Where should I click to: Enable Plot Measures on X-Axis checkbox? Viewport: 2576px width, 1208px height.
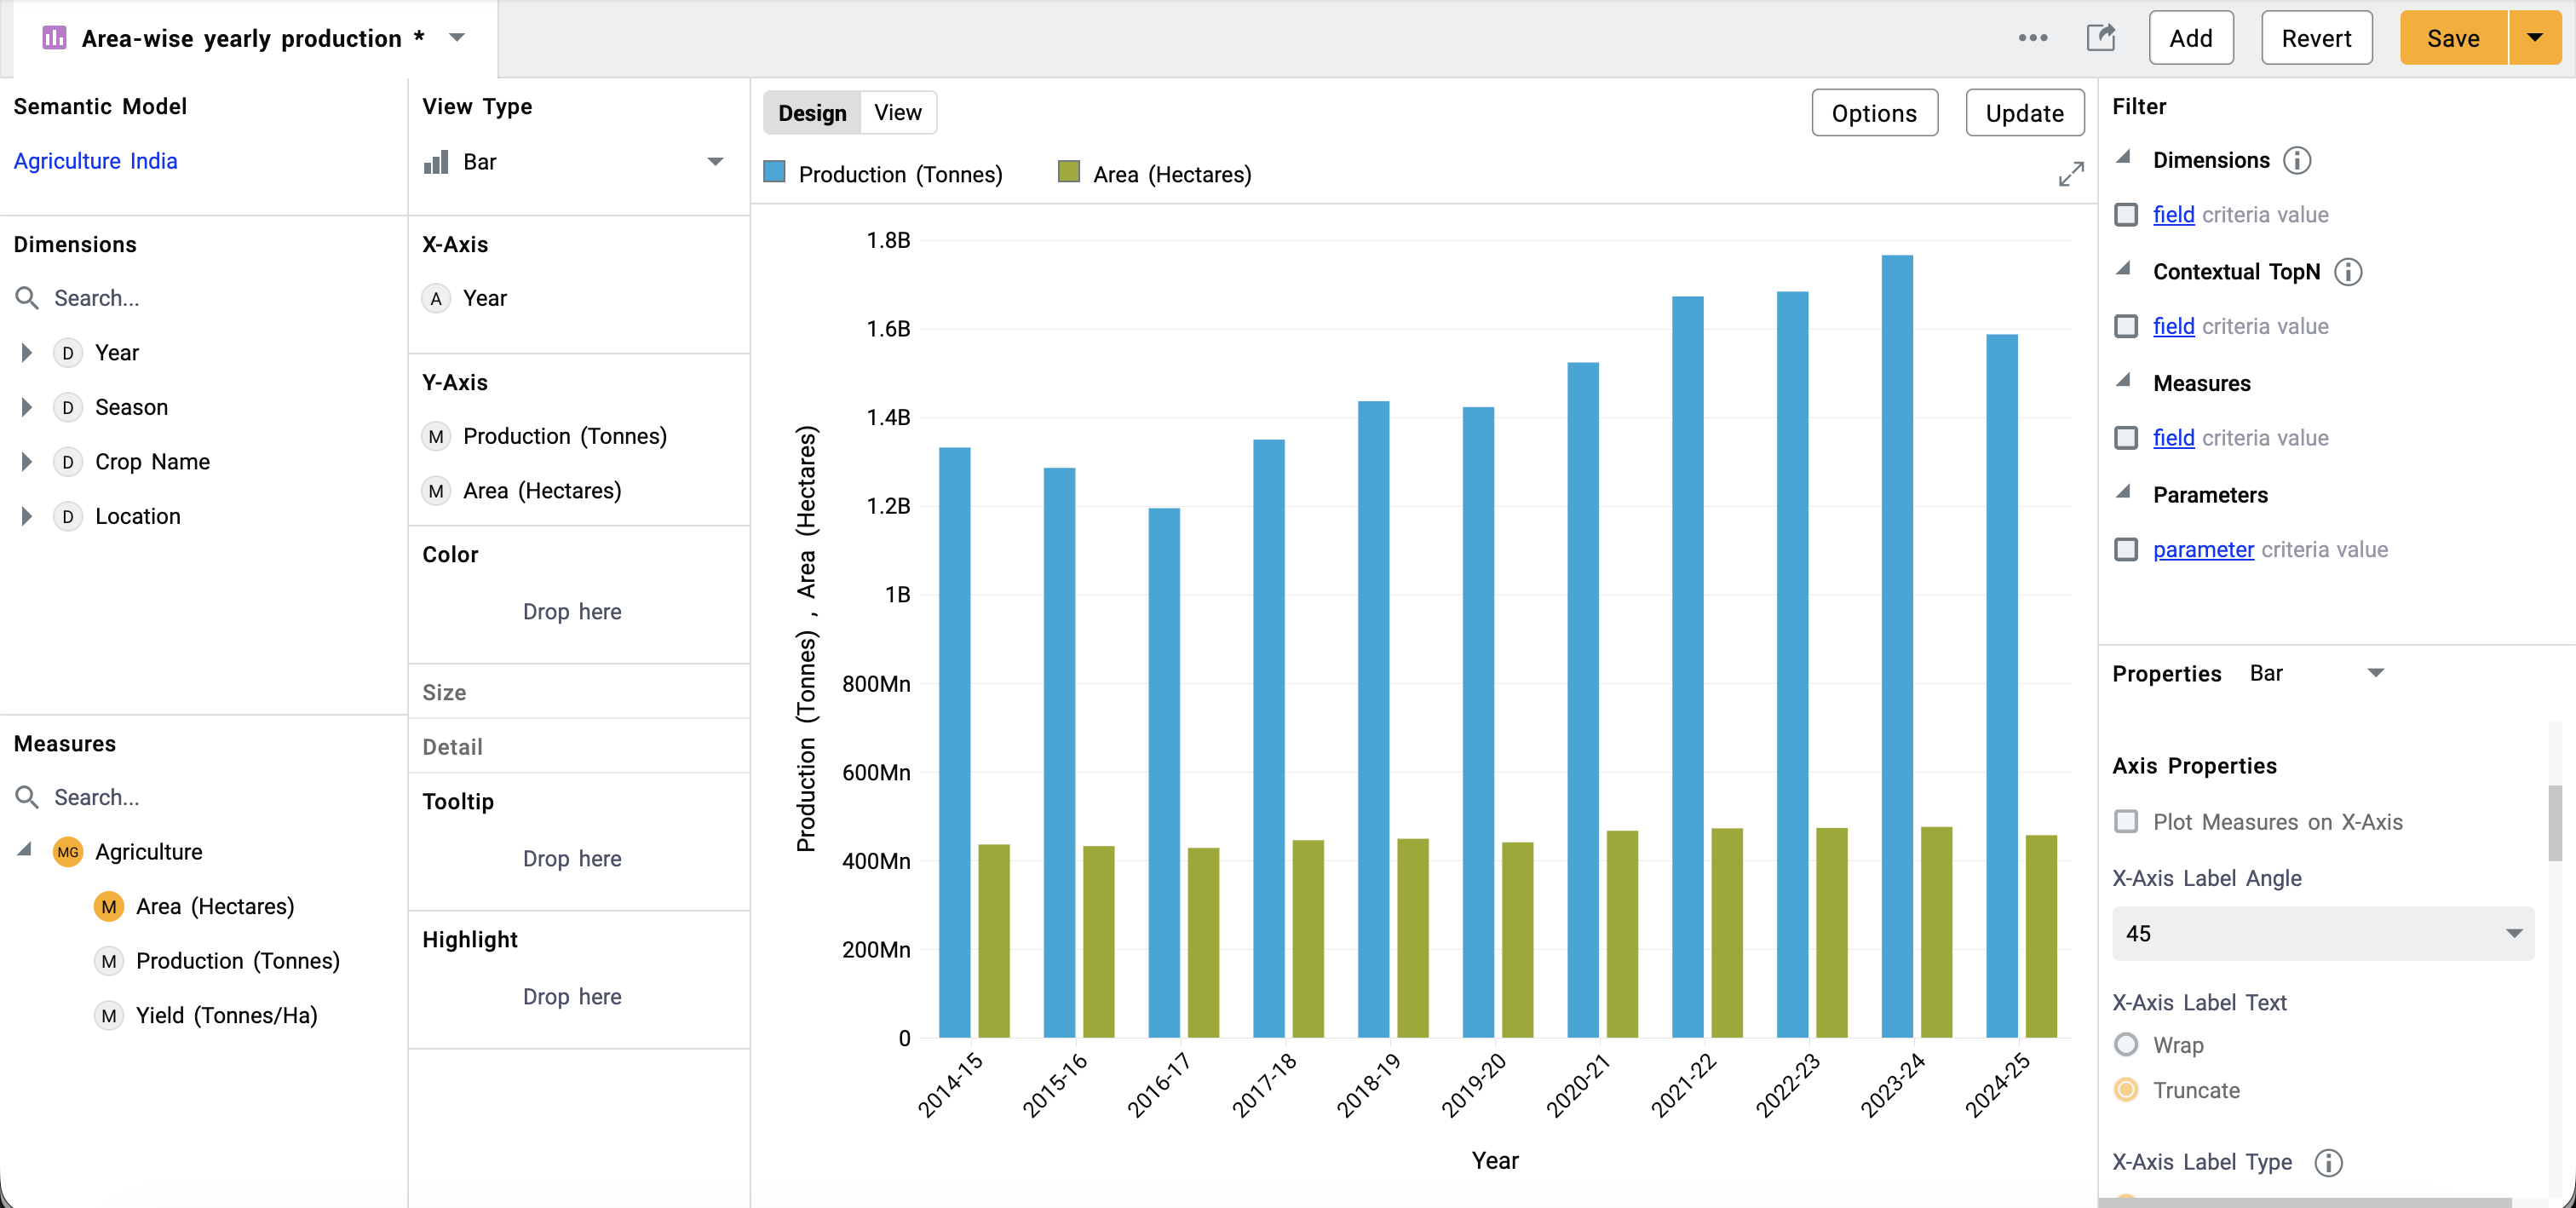click(2126, 821)
